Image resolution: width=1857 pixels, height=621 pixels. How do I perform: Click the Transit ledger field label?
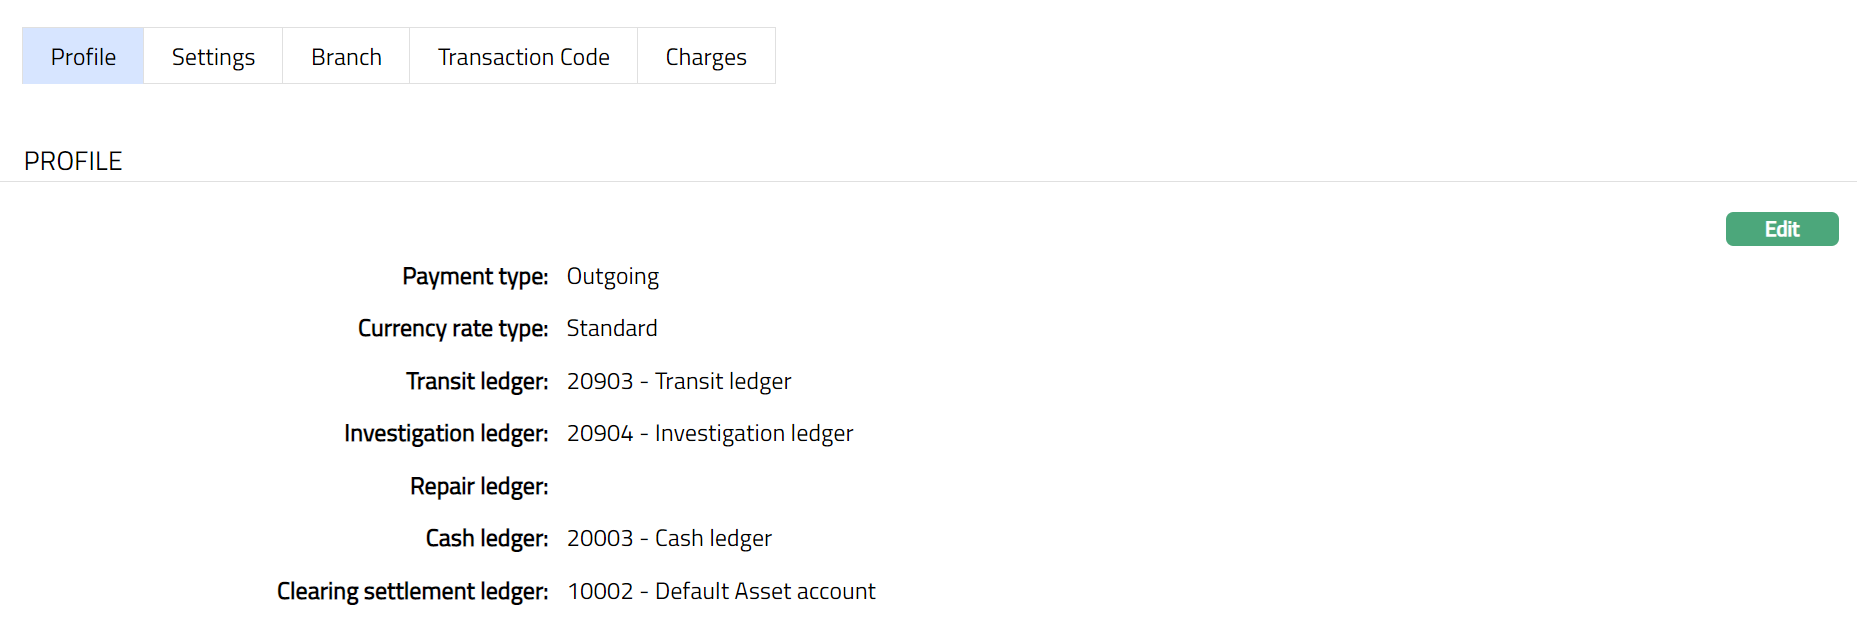point(477,381)
